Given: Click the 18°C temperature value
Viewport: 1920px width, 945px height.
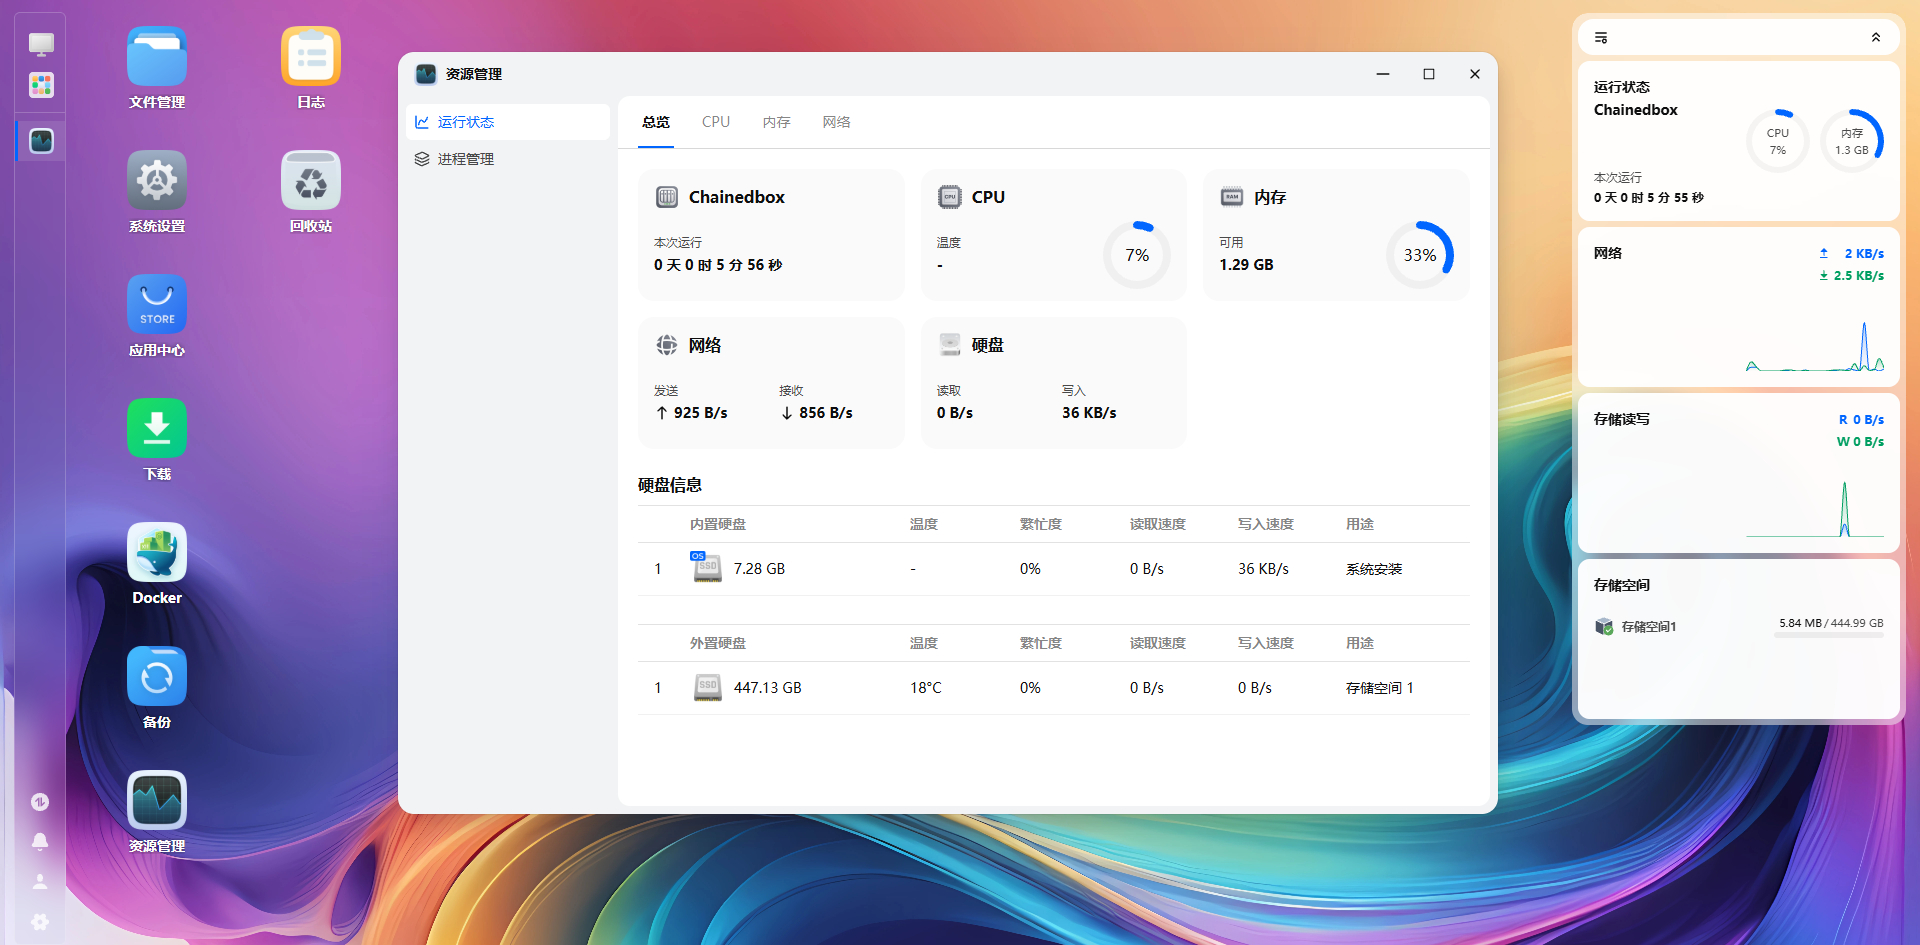Looking at the screenshot, I should point(926,688).
